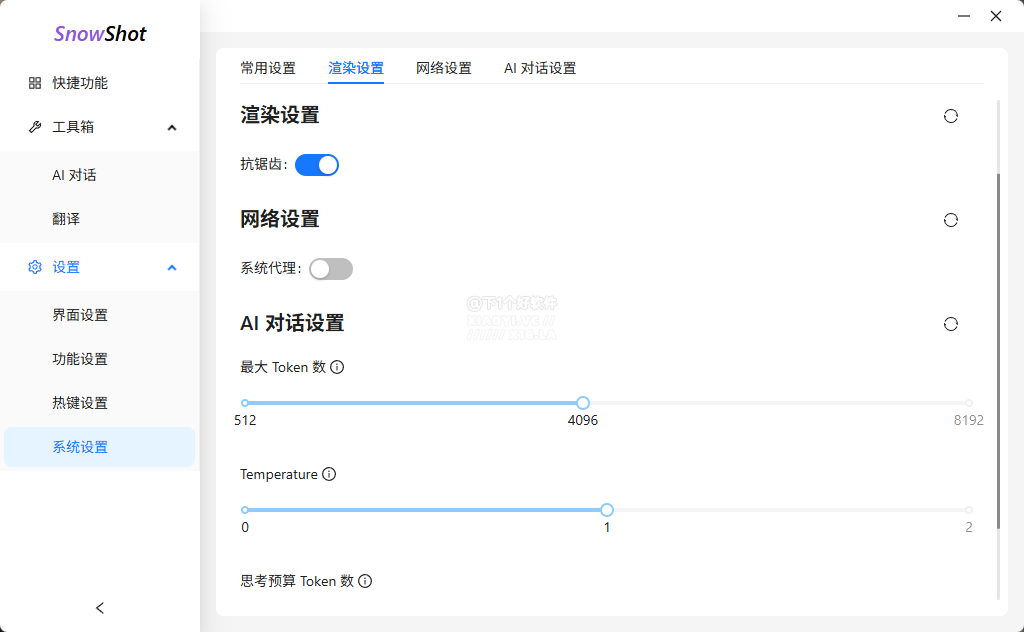Click info icon beside 最大 Token 数
The image size is (1024, 632).
(337, 367)
